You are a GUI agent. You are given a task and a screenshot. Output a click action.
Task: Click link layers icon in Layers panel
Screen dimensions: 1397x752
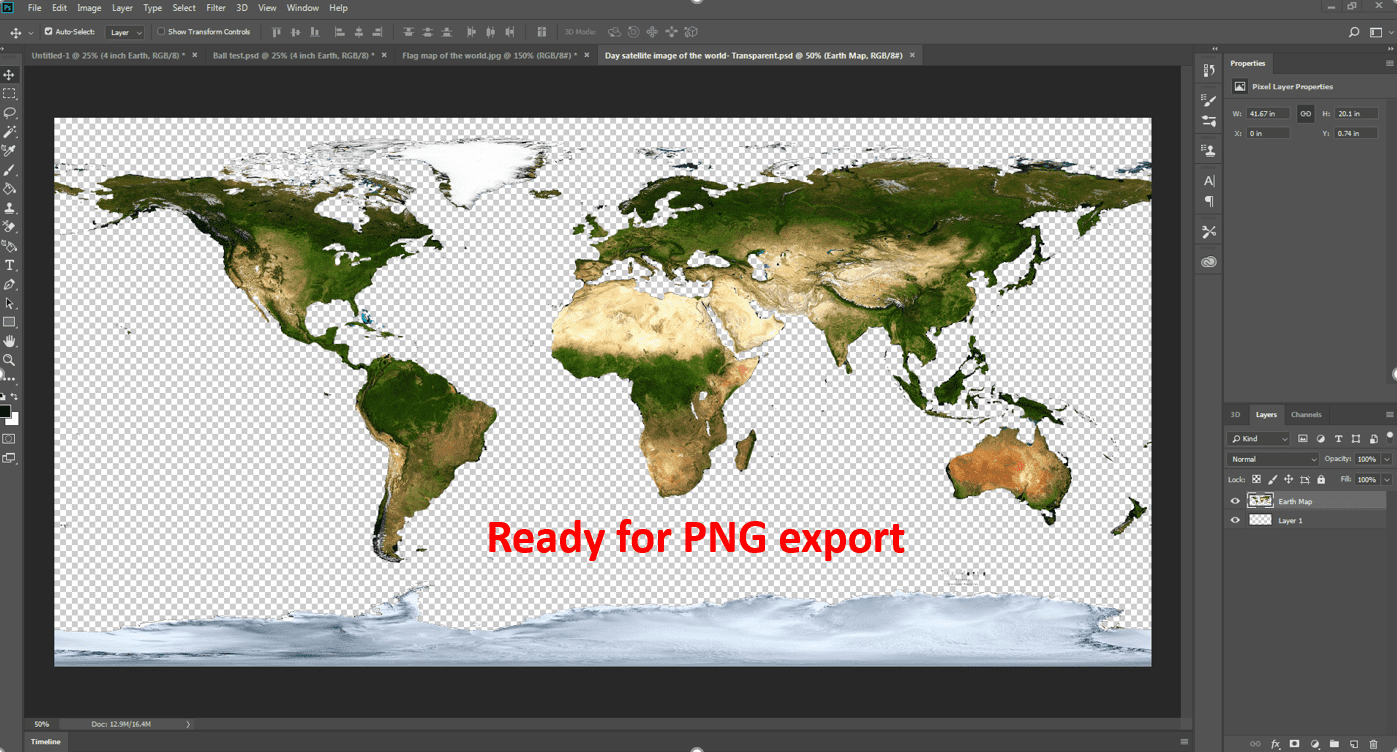click(1255, 744)
